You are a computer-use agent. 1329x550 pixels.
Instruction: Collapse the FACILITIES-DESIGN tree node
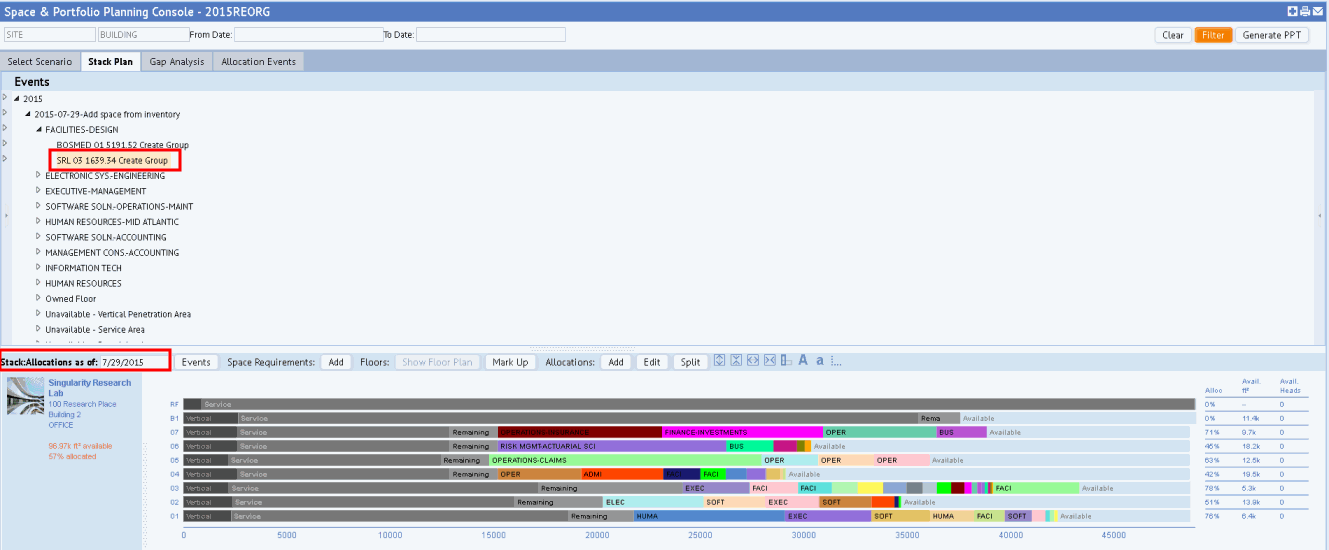click(40, 129)
